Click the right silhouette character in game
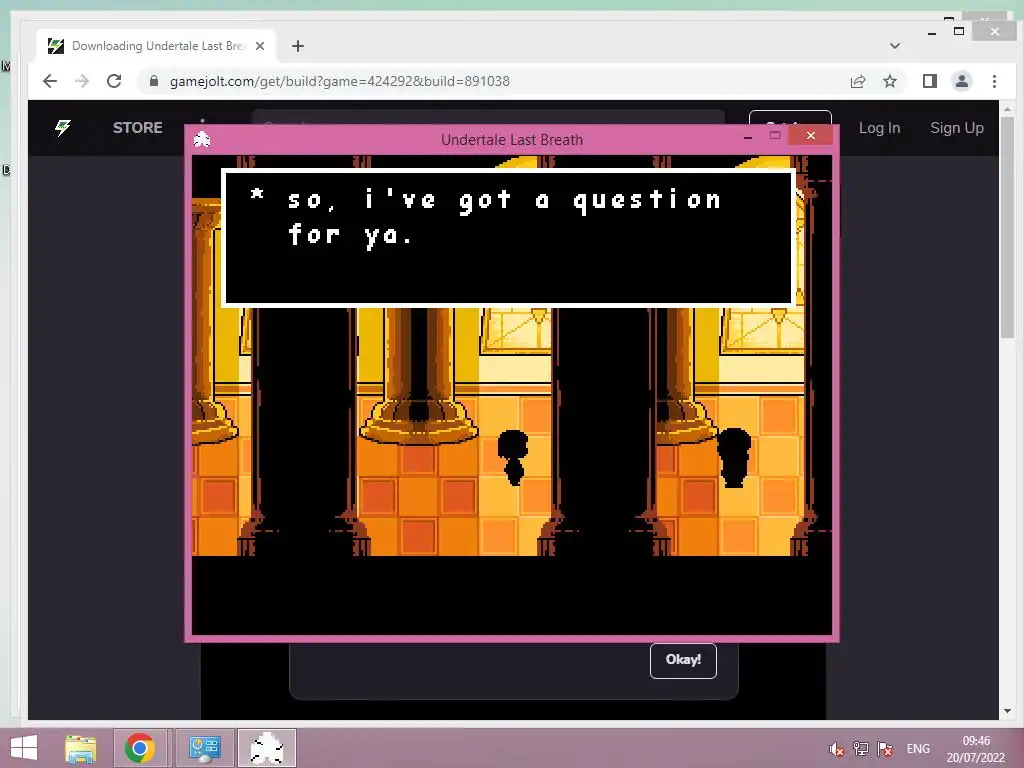Viewport: 1024px width, 768px height. pyautogui.click(x=734, y=457)
